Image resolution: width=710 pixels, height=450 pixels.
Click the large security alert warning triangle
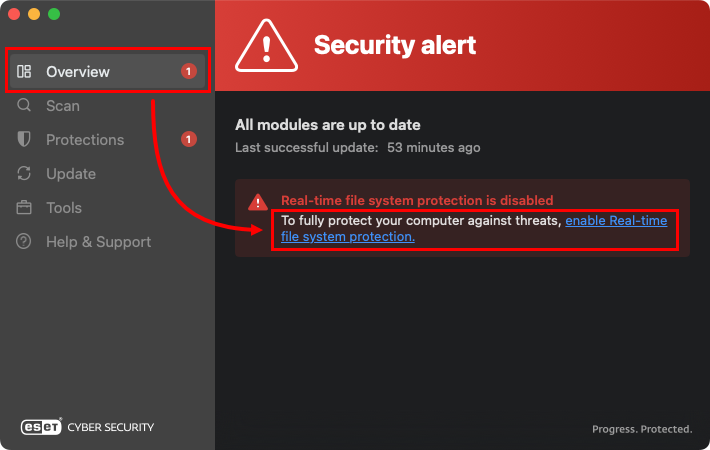(x=265, y=46)
